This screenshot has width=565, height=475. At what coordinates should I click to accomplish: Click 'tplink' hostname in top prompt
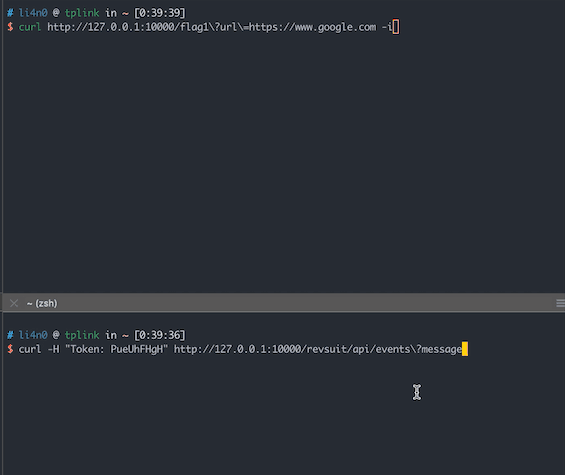click(x=82, y=13)
